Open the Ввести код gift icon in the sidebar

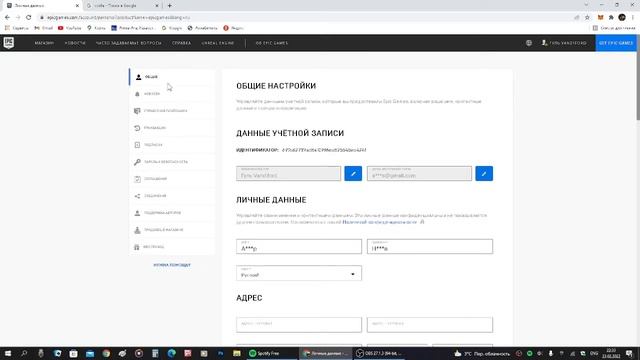[x=137, y=247]
